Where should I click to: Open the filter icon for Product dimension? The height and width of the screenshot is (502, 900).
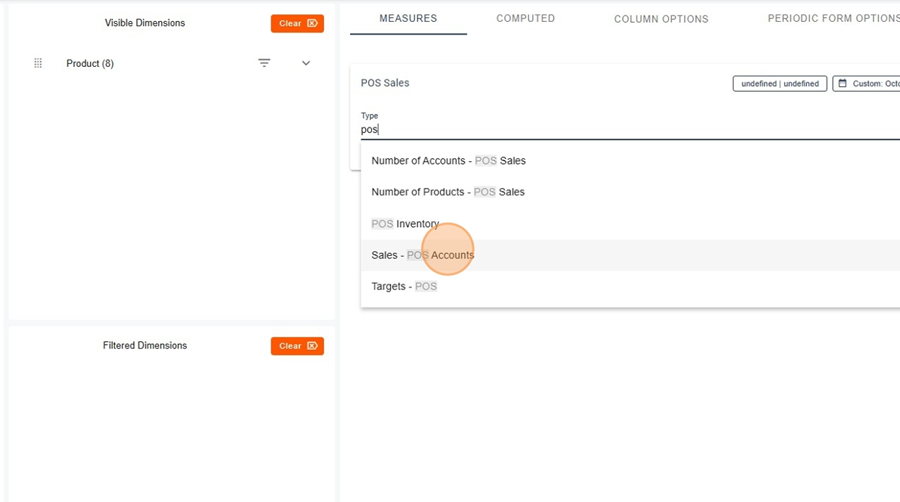point(264,63)
